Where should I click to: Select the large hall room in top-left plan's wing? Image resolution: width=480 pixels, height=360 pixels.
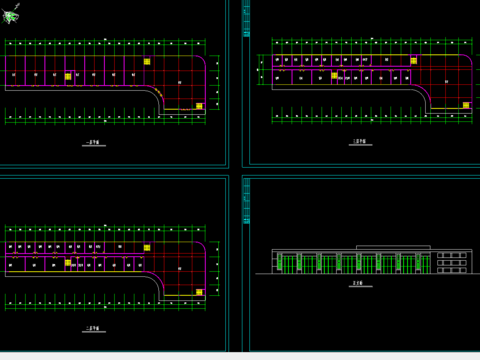click(x=180, y=82)
